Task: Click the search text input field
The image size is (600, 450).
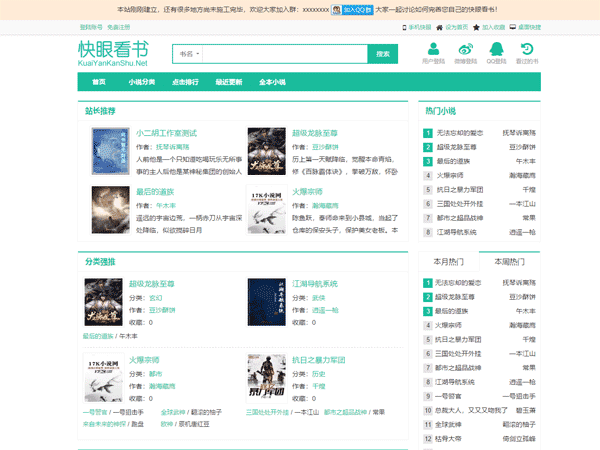Action: [284, 53]
